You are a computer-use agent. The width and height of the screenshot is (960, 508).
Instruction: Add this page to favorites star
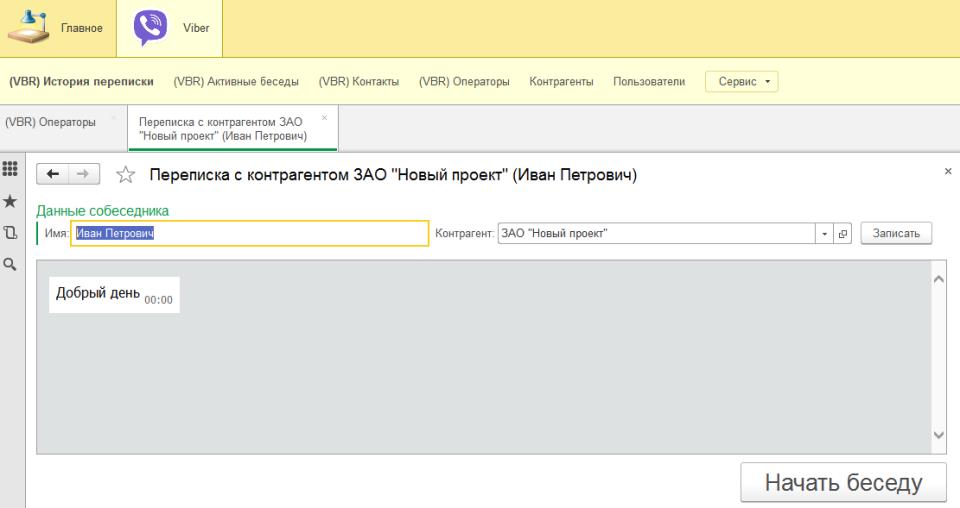(127, 176)
